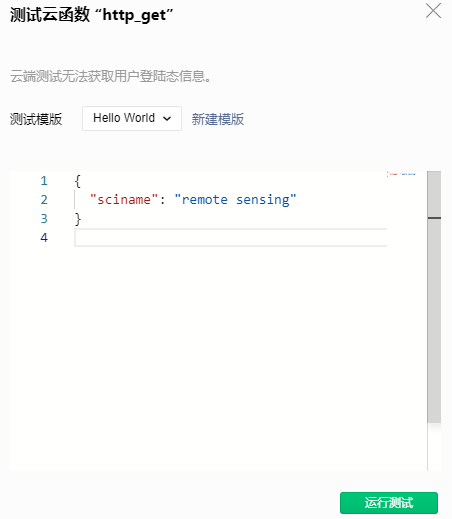Click the dropdown chevron next to Hello World
The image size is (452, 519).
point(167,119)
